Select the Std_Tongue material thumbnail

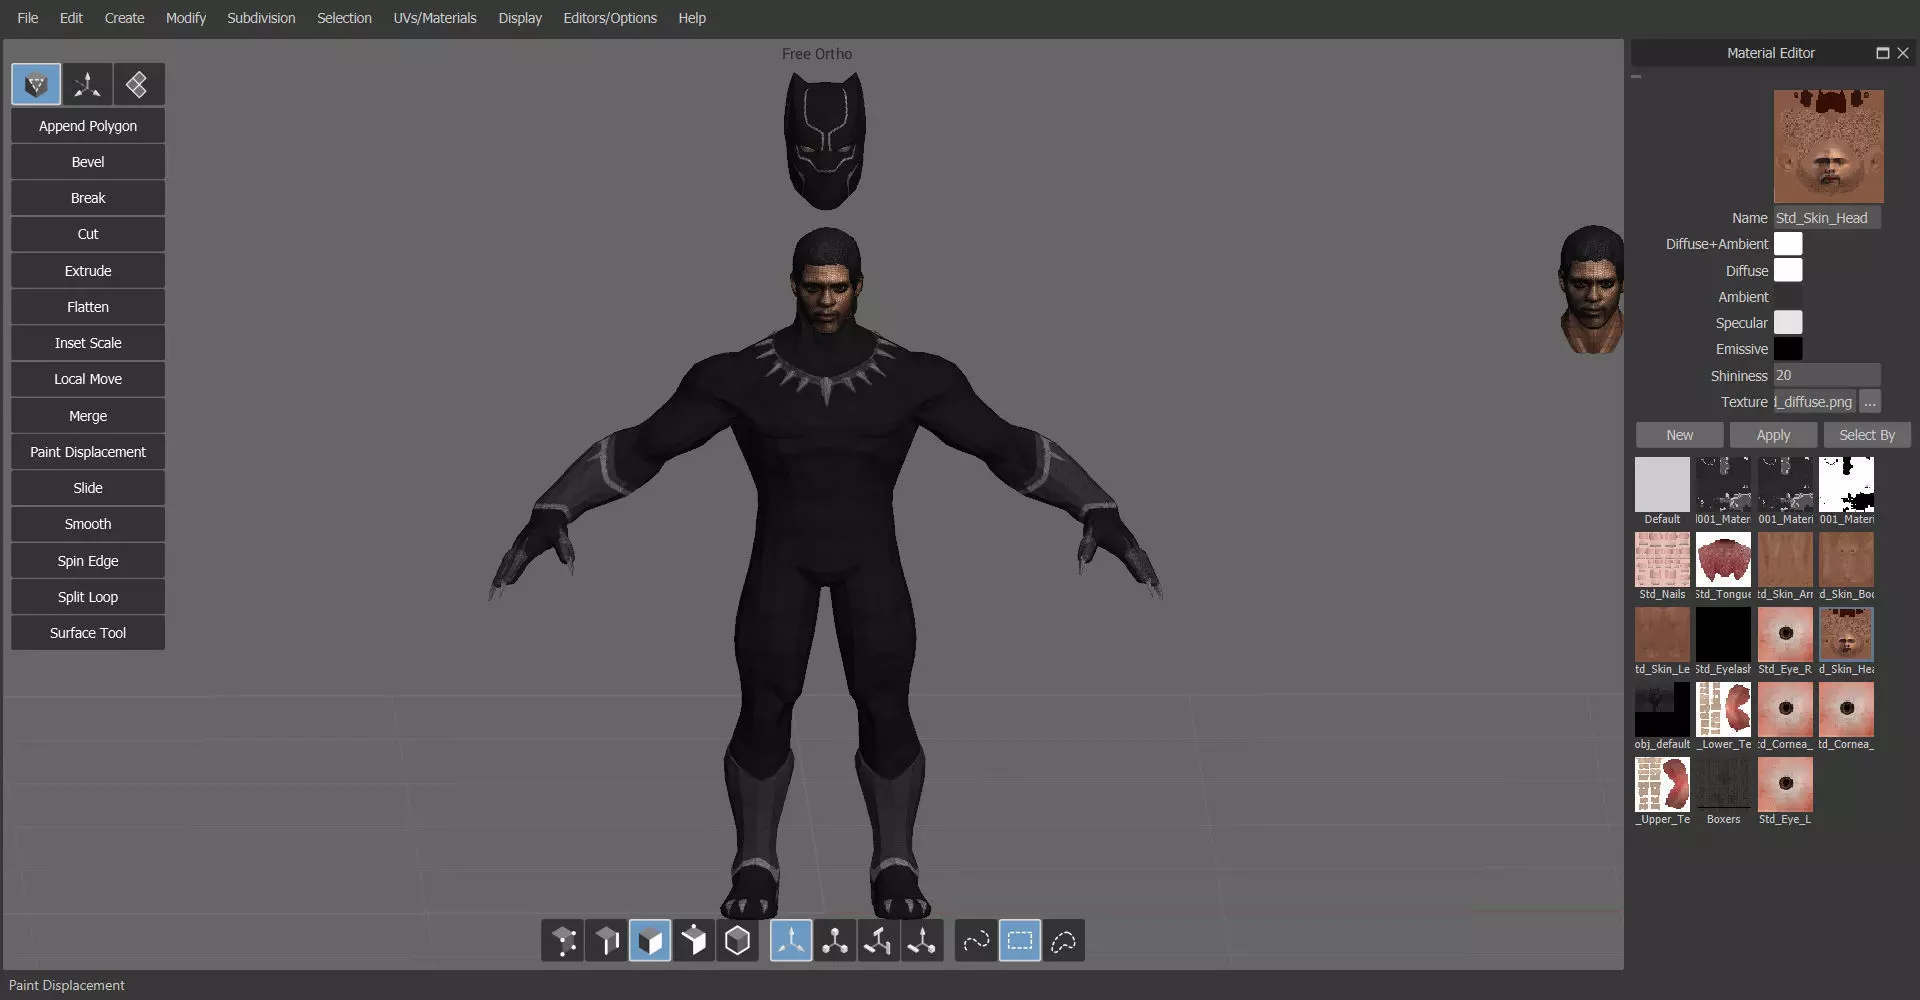[x=1724, y=560]
